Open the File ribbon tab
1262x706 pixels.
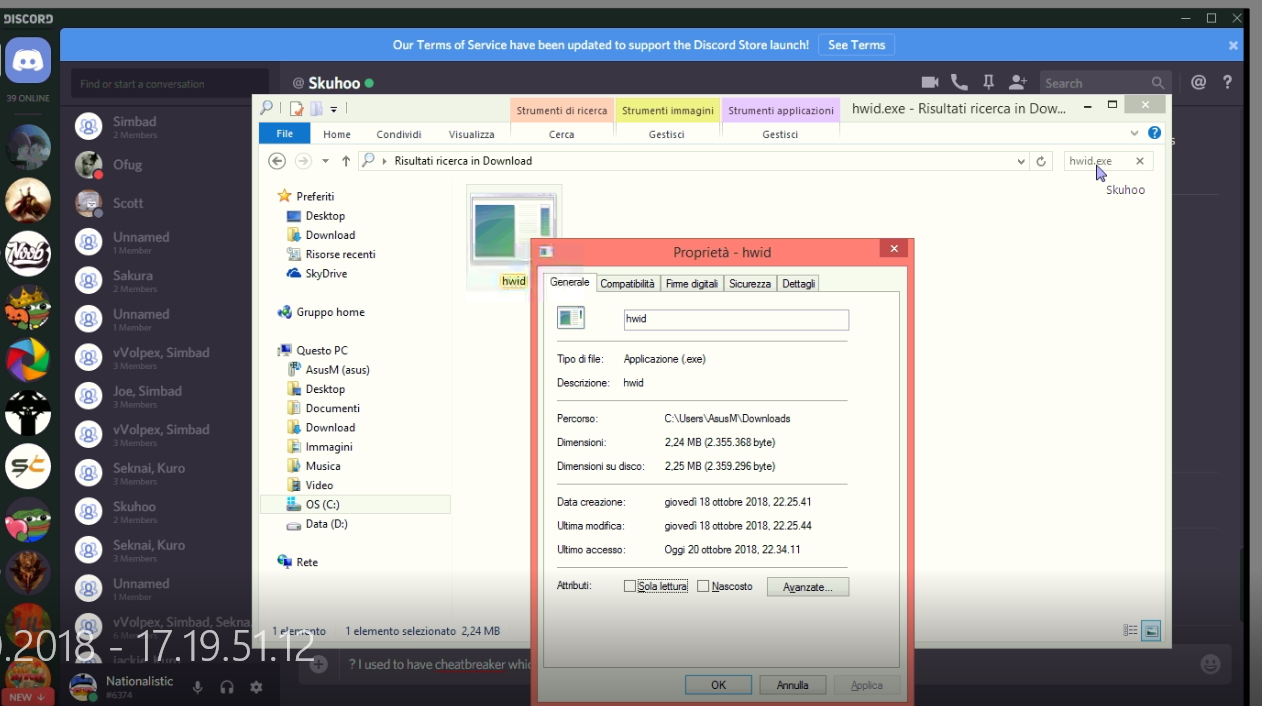click(284, 134)
